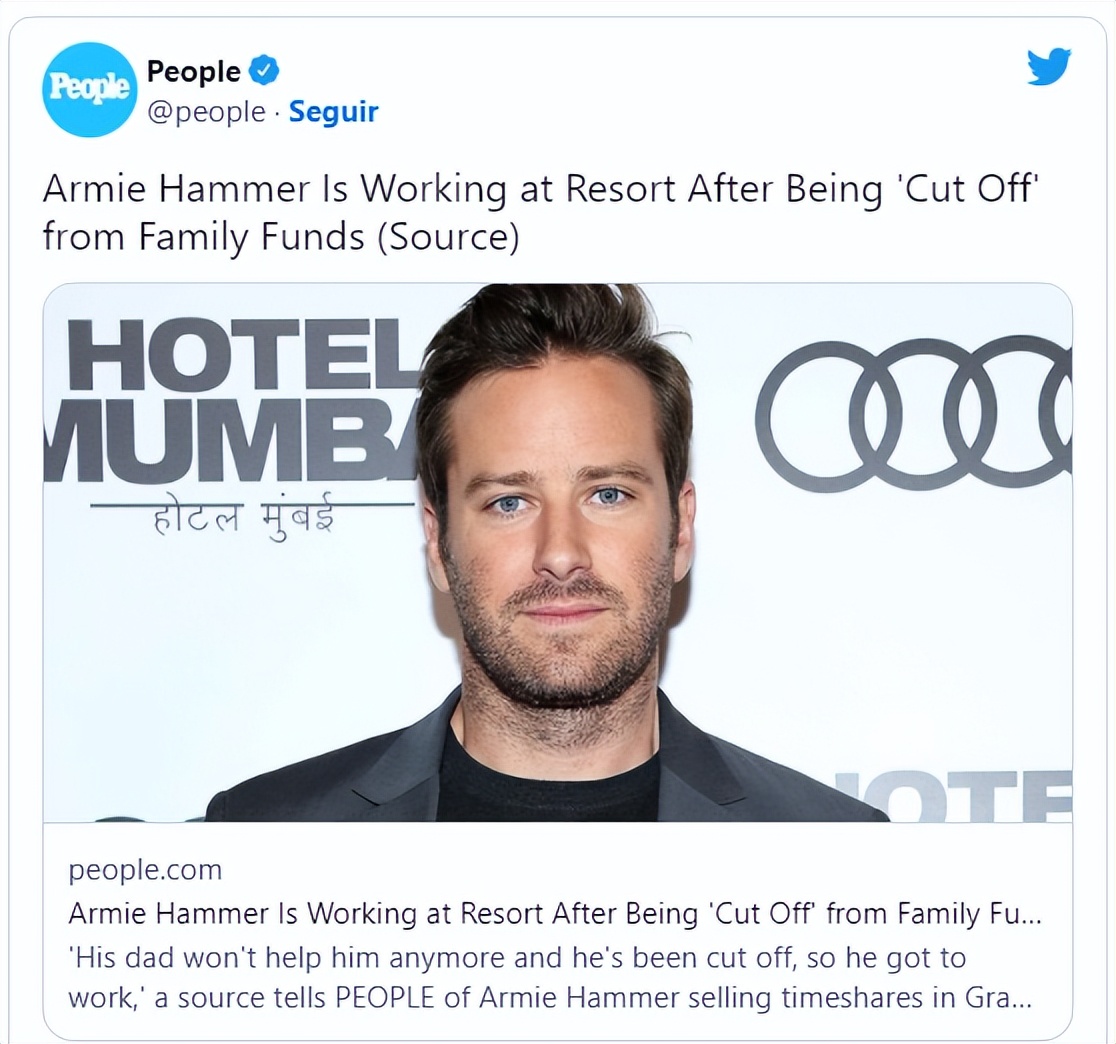
Task: Click the '(Source)' text in tweet
Action: pyautogui.click(x=448, y=237)
